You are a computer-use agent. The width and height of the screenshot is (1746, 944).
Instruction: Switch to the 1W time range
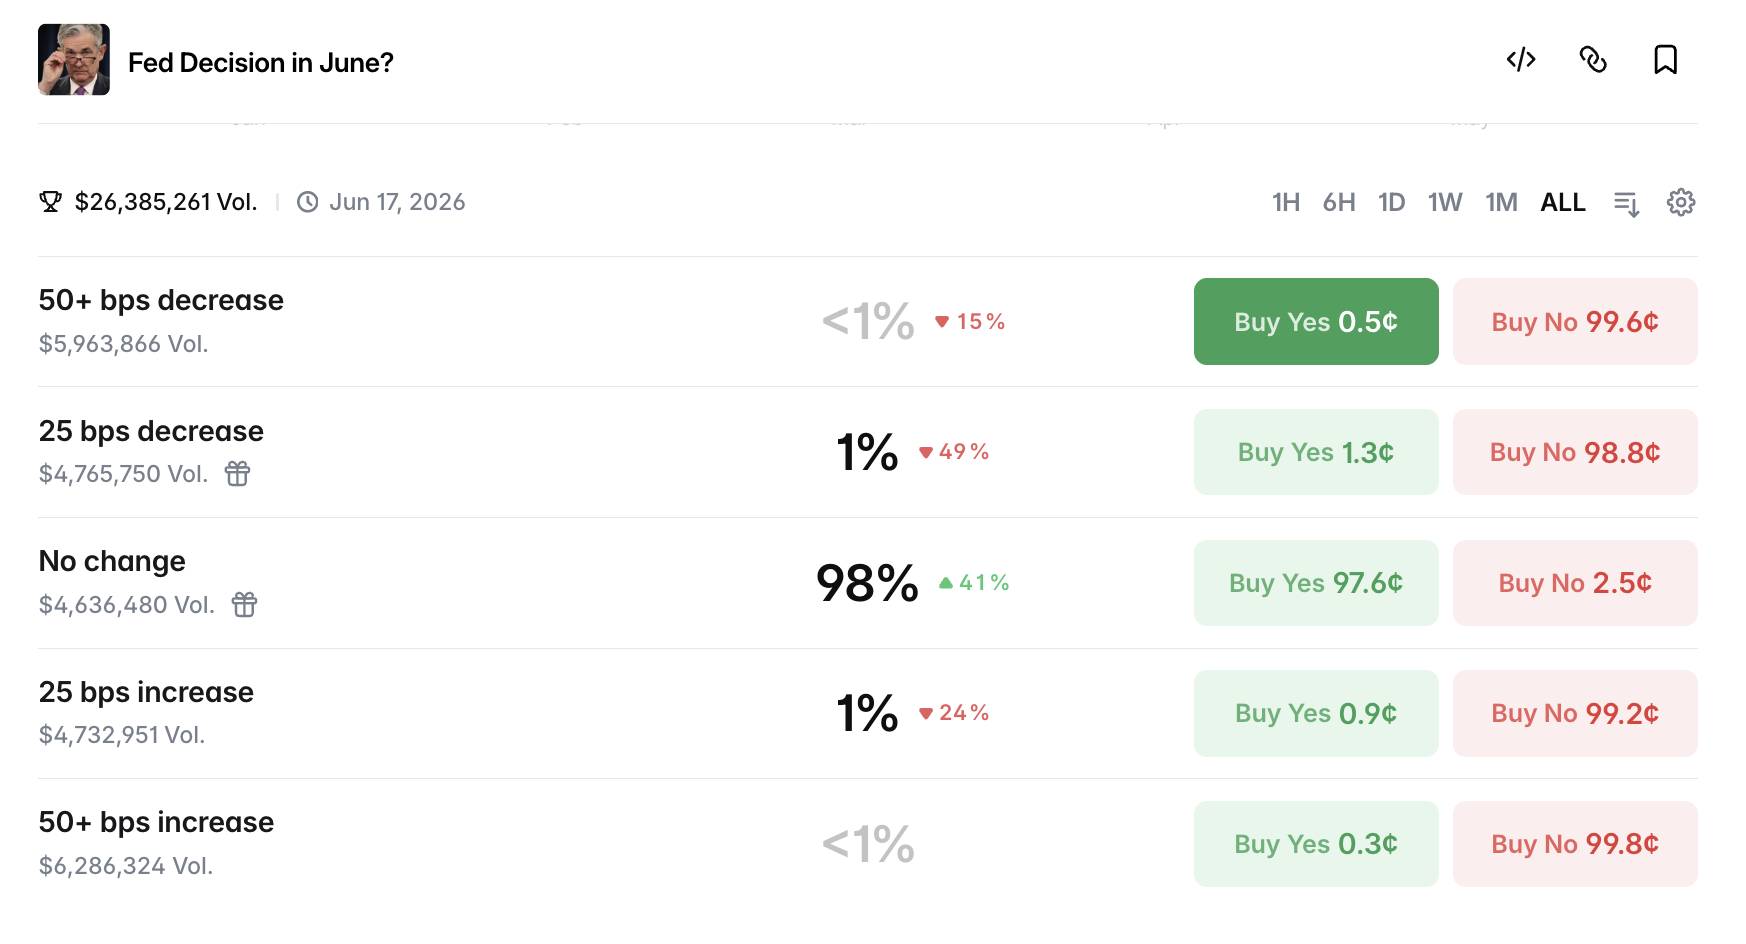(1445, 202)
